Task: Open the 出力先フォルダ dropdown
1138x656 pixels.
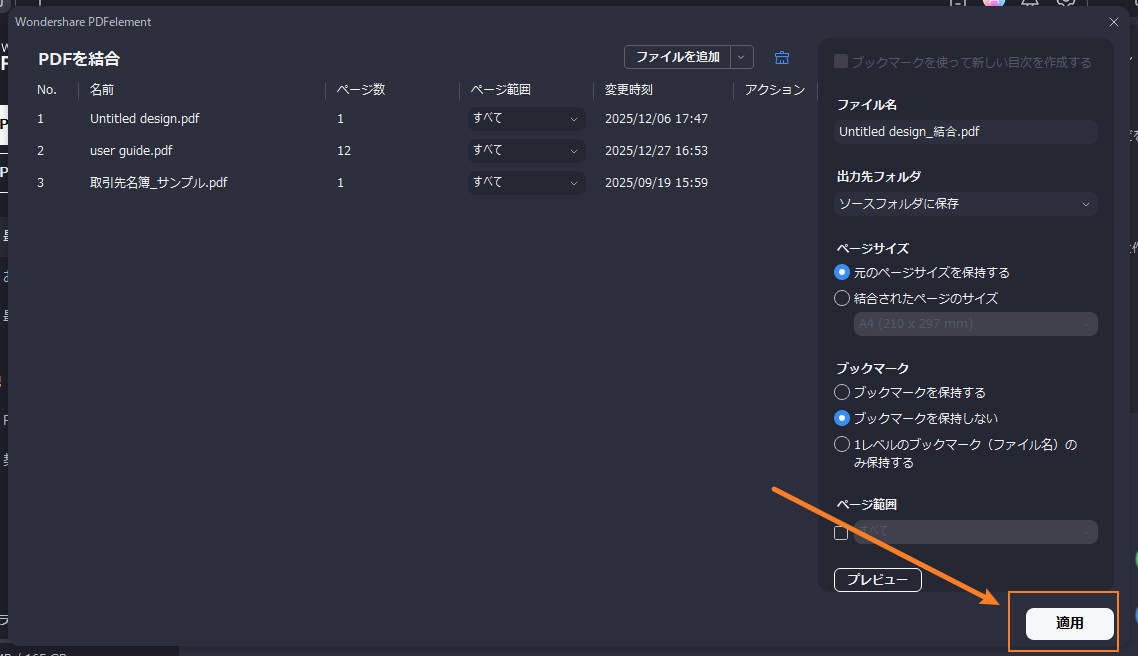Action: pos(964,204)
